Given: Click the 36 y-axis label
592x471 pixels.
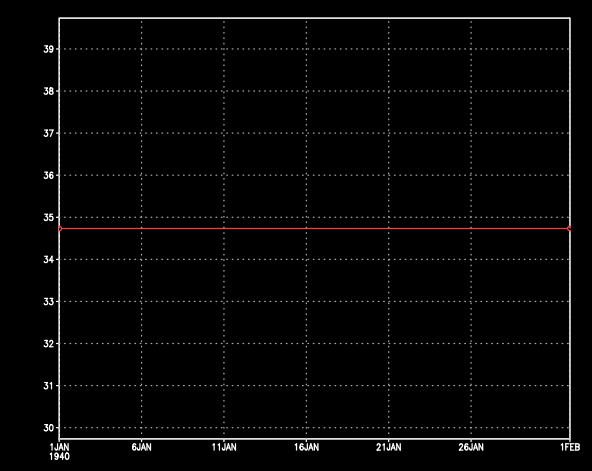Looking at the screenshot, I should coord(48,175).
